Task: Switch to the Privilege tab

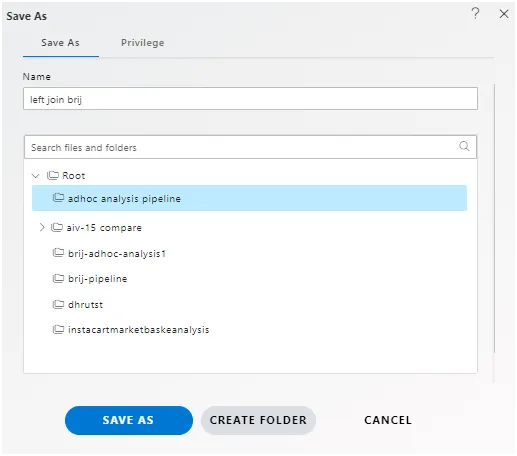Action: click(x=142, y=43)
